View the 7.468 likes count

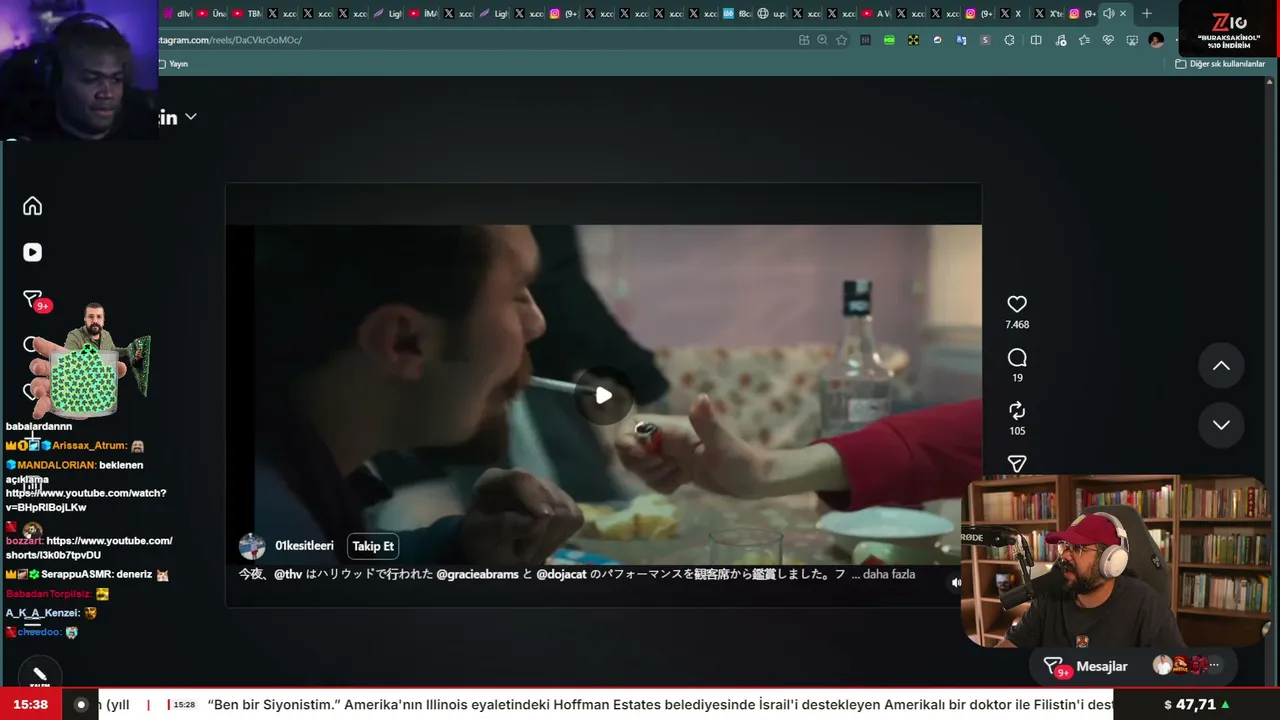coord(1017,325)
